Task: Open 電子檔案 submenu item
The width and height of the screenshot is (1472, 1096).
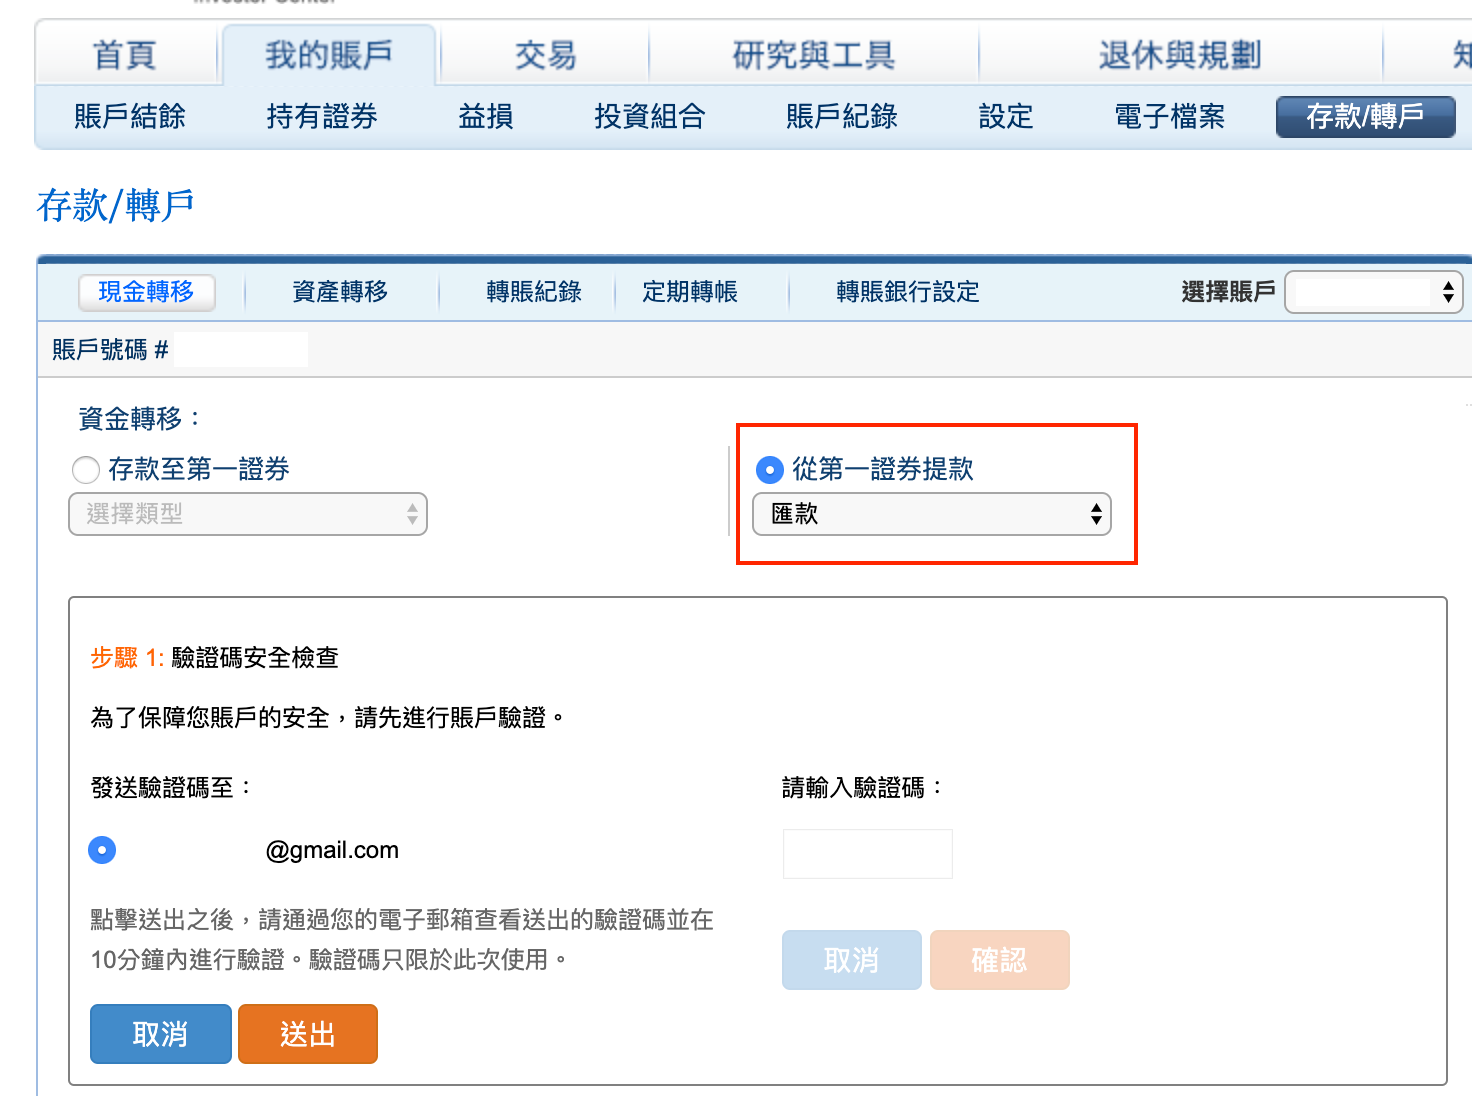Action: 1170,117
